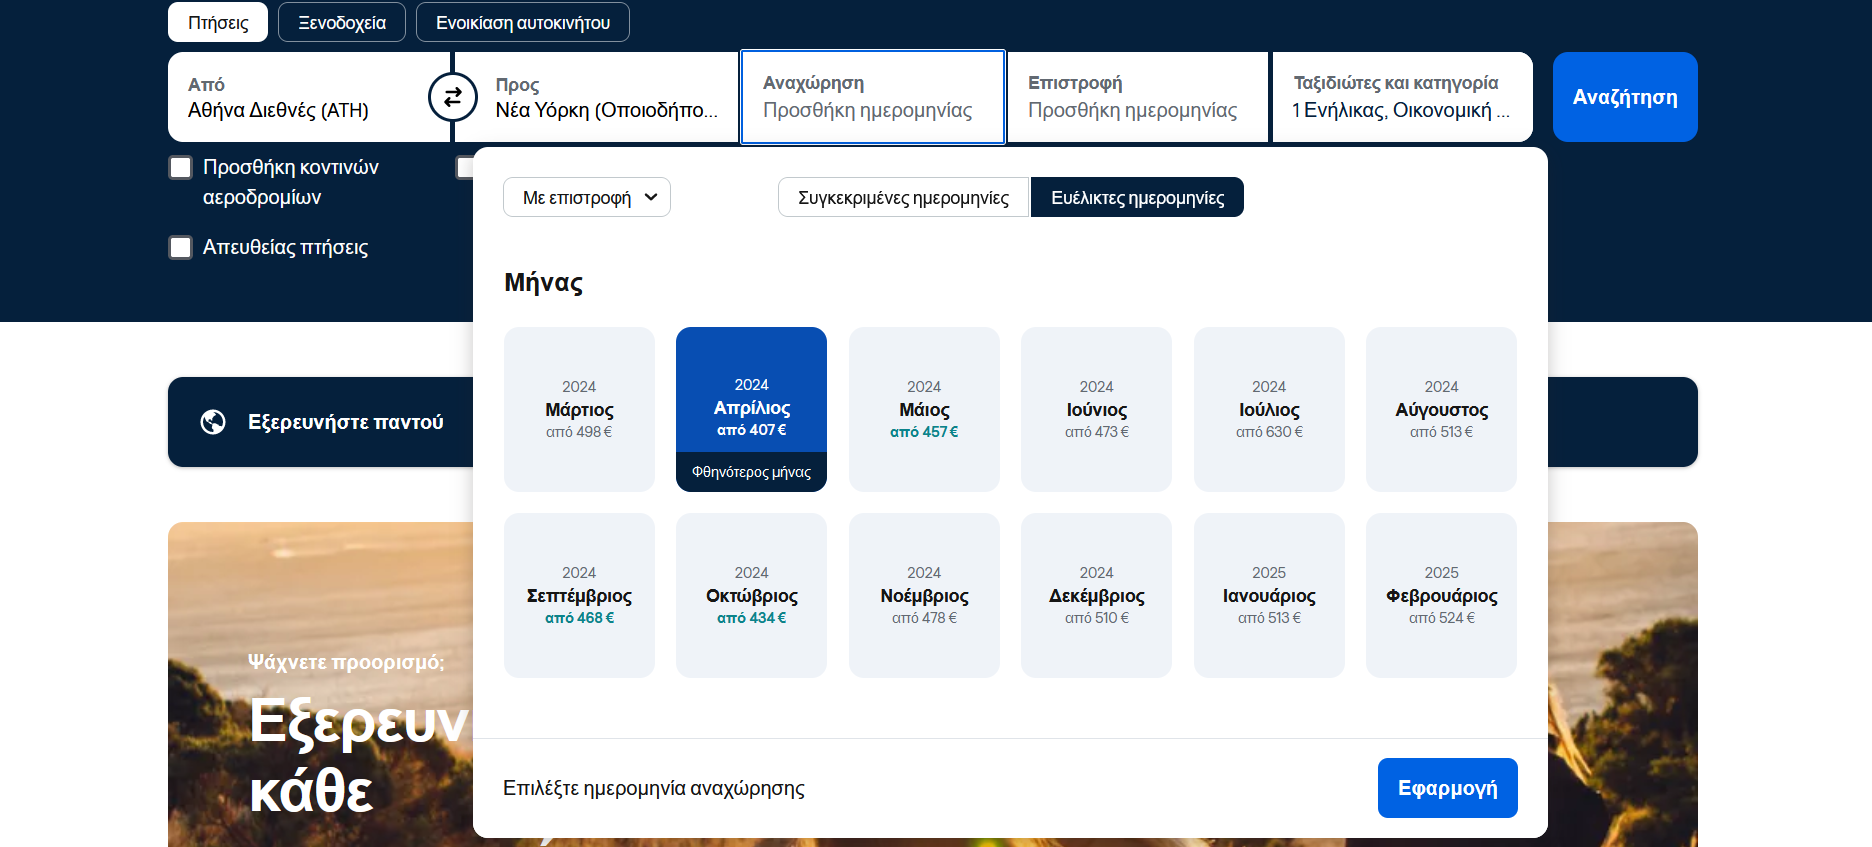Image resolution: width=1872 pixels, height=847 pixels.
Task: Open the Αναχώρηση departure date field
Action: pyautogui.click(x=873, y=97)
